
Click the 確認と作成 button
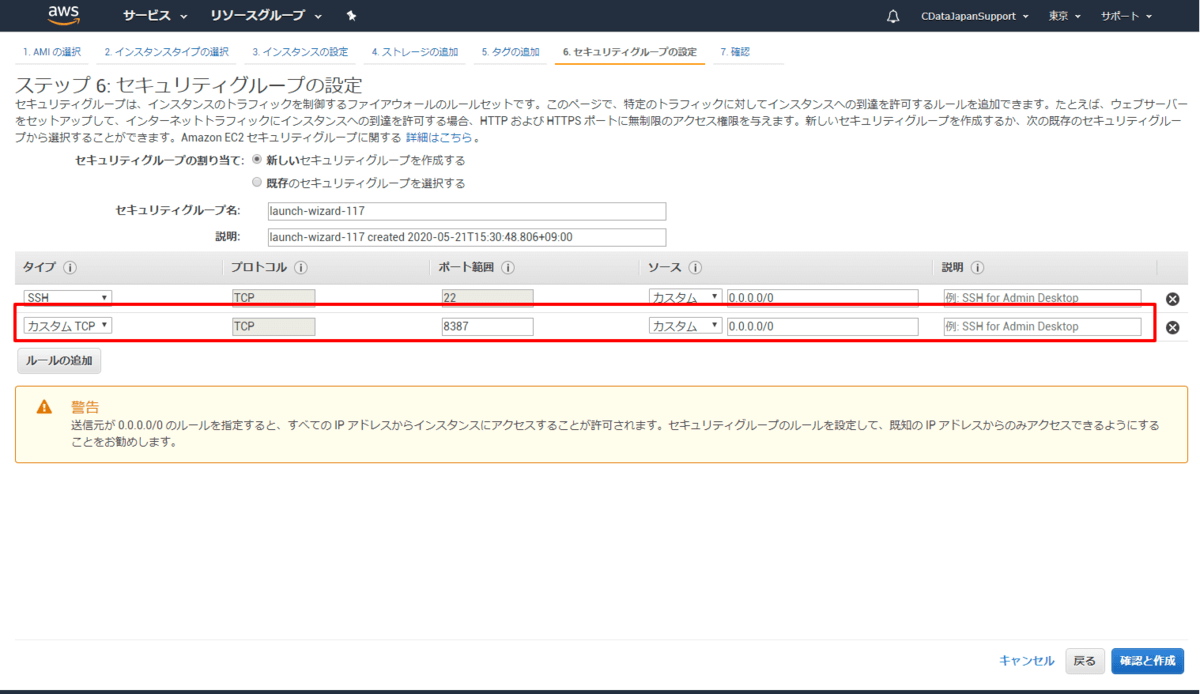pos(1147,661)
